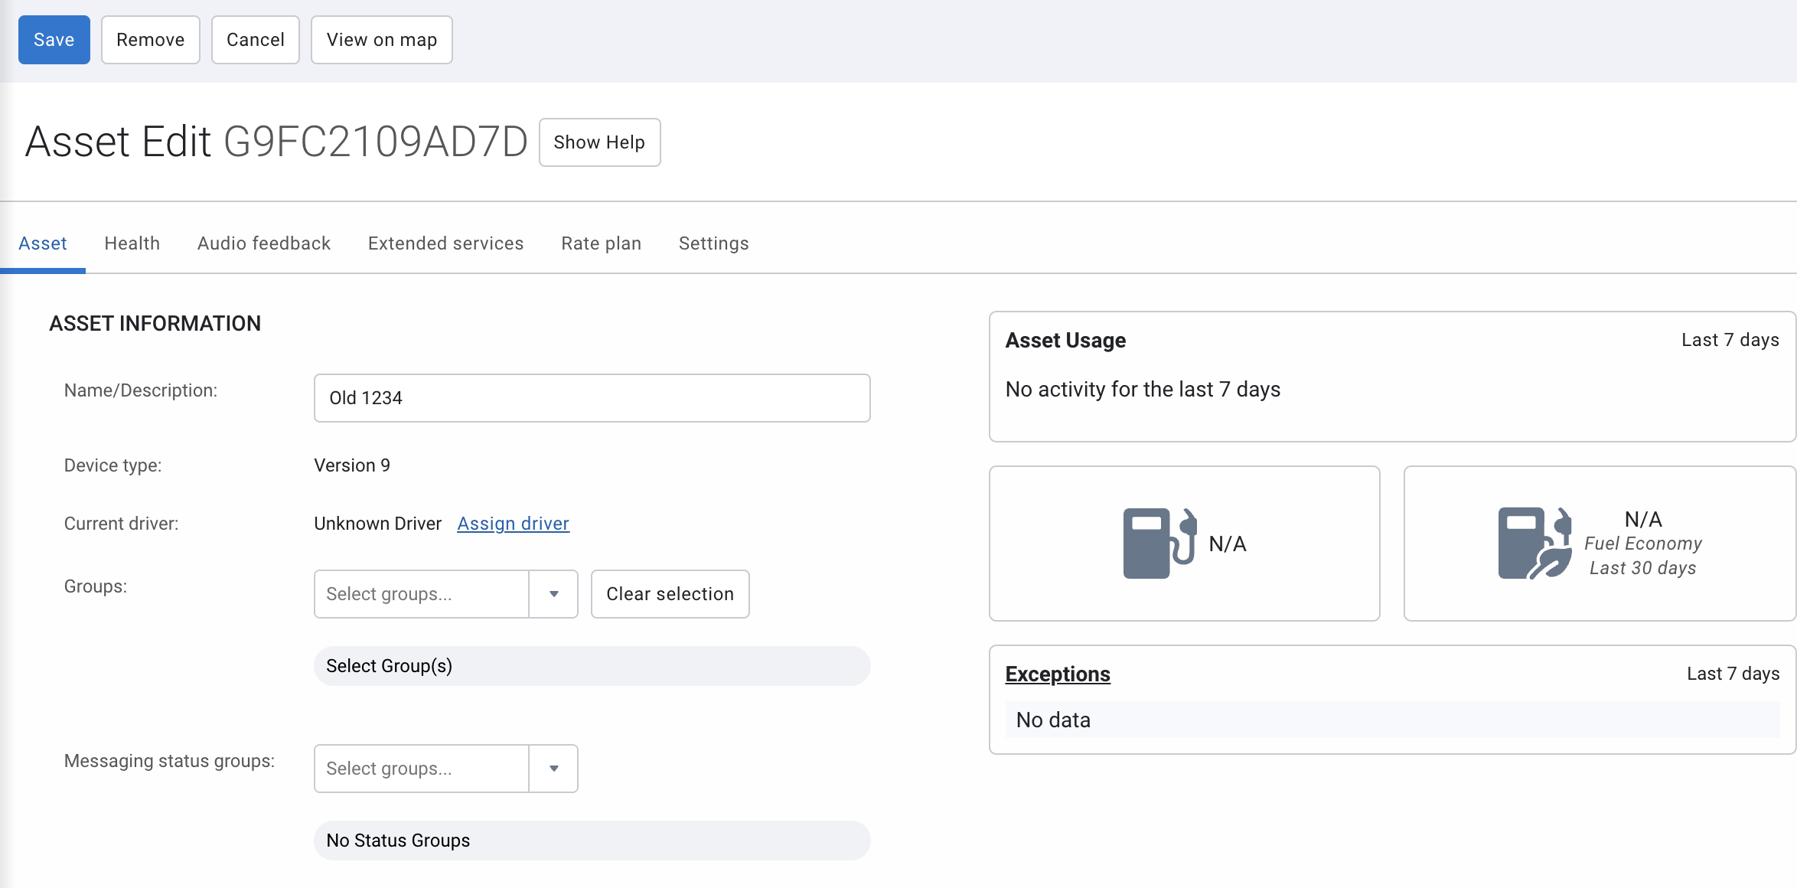Click the Select Group(s) pill
This screenshot has height=888, width=1797.
tap(592, 666)
